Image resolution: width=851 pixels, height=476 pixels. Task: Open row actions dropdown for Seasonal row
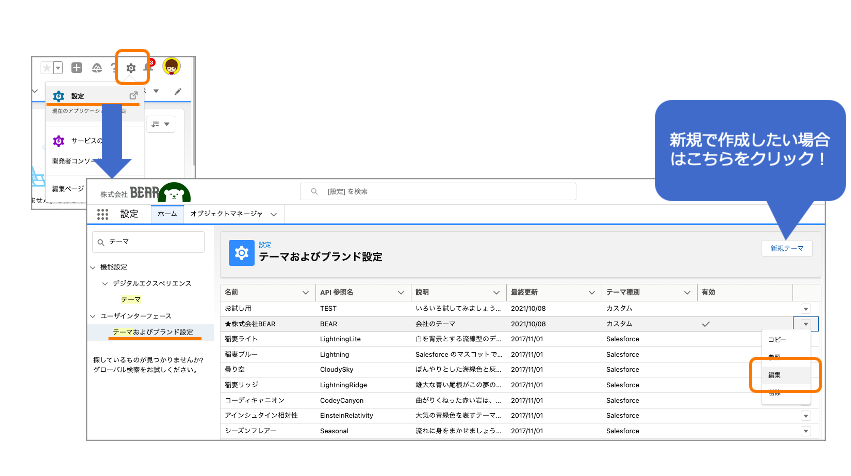(805, 431)
